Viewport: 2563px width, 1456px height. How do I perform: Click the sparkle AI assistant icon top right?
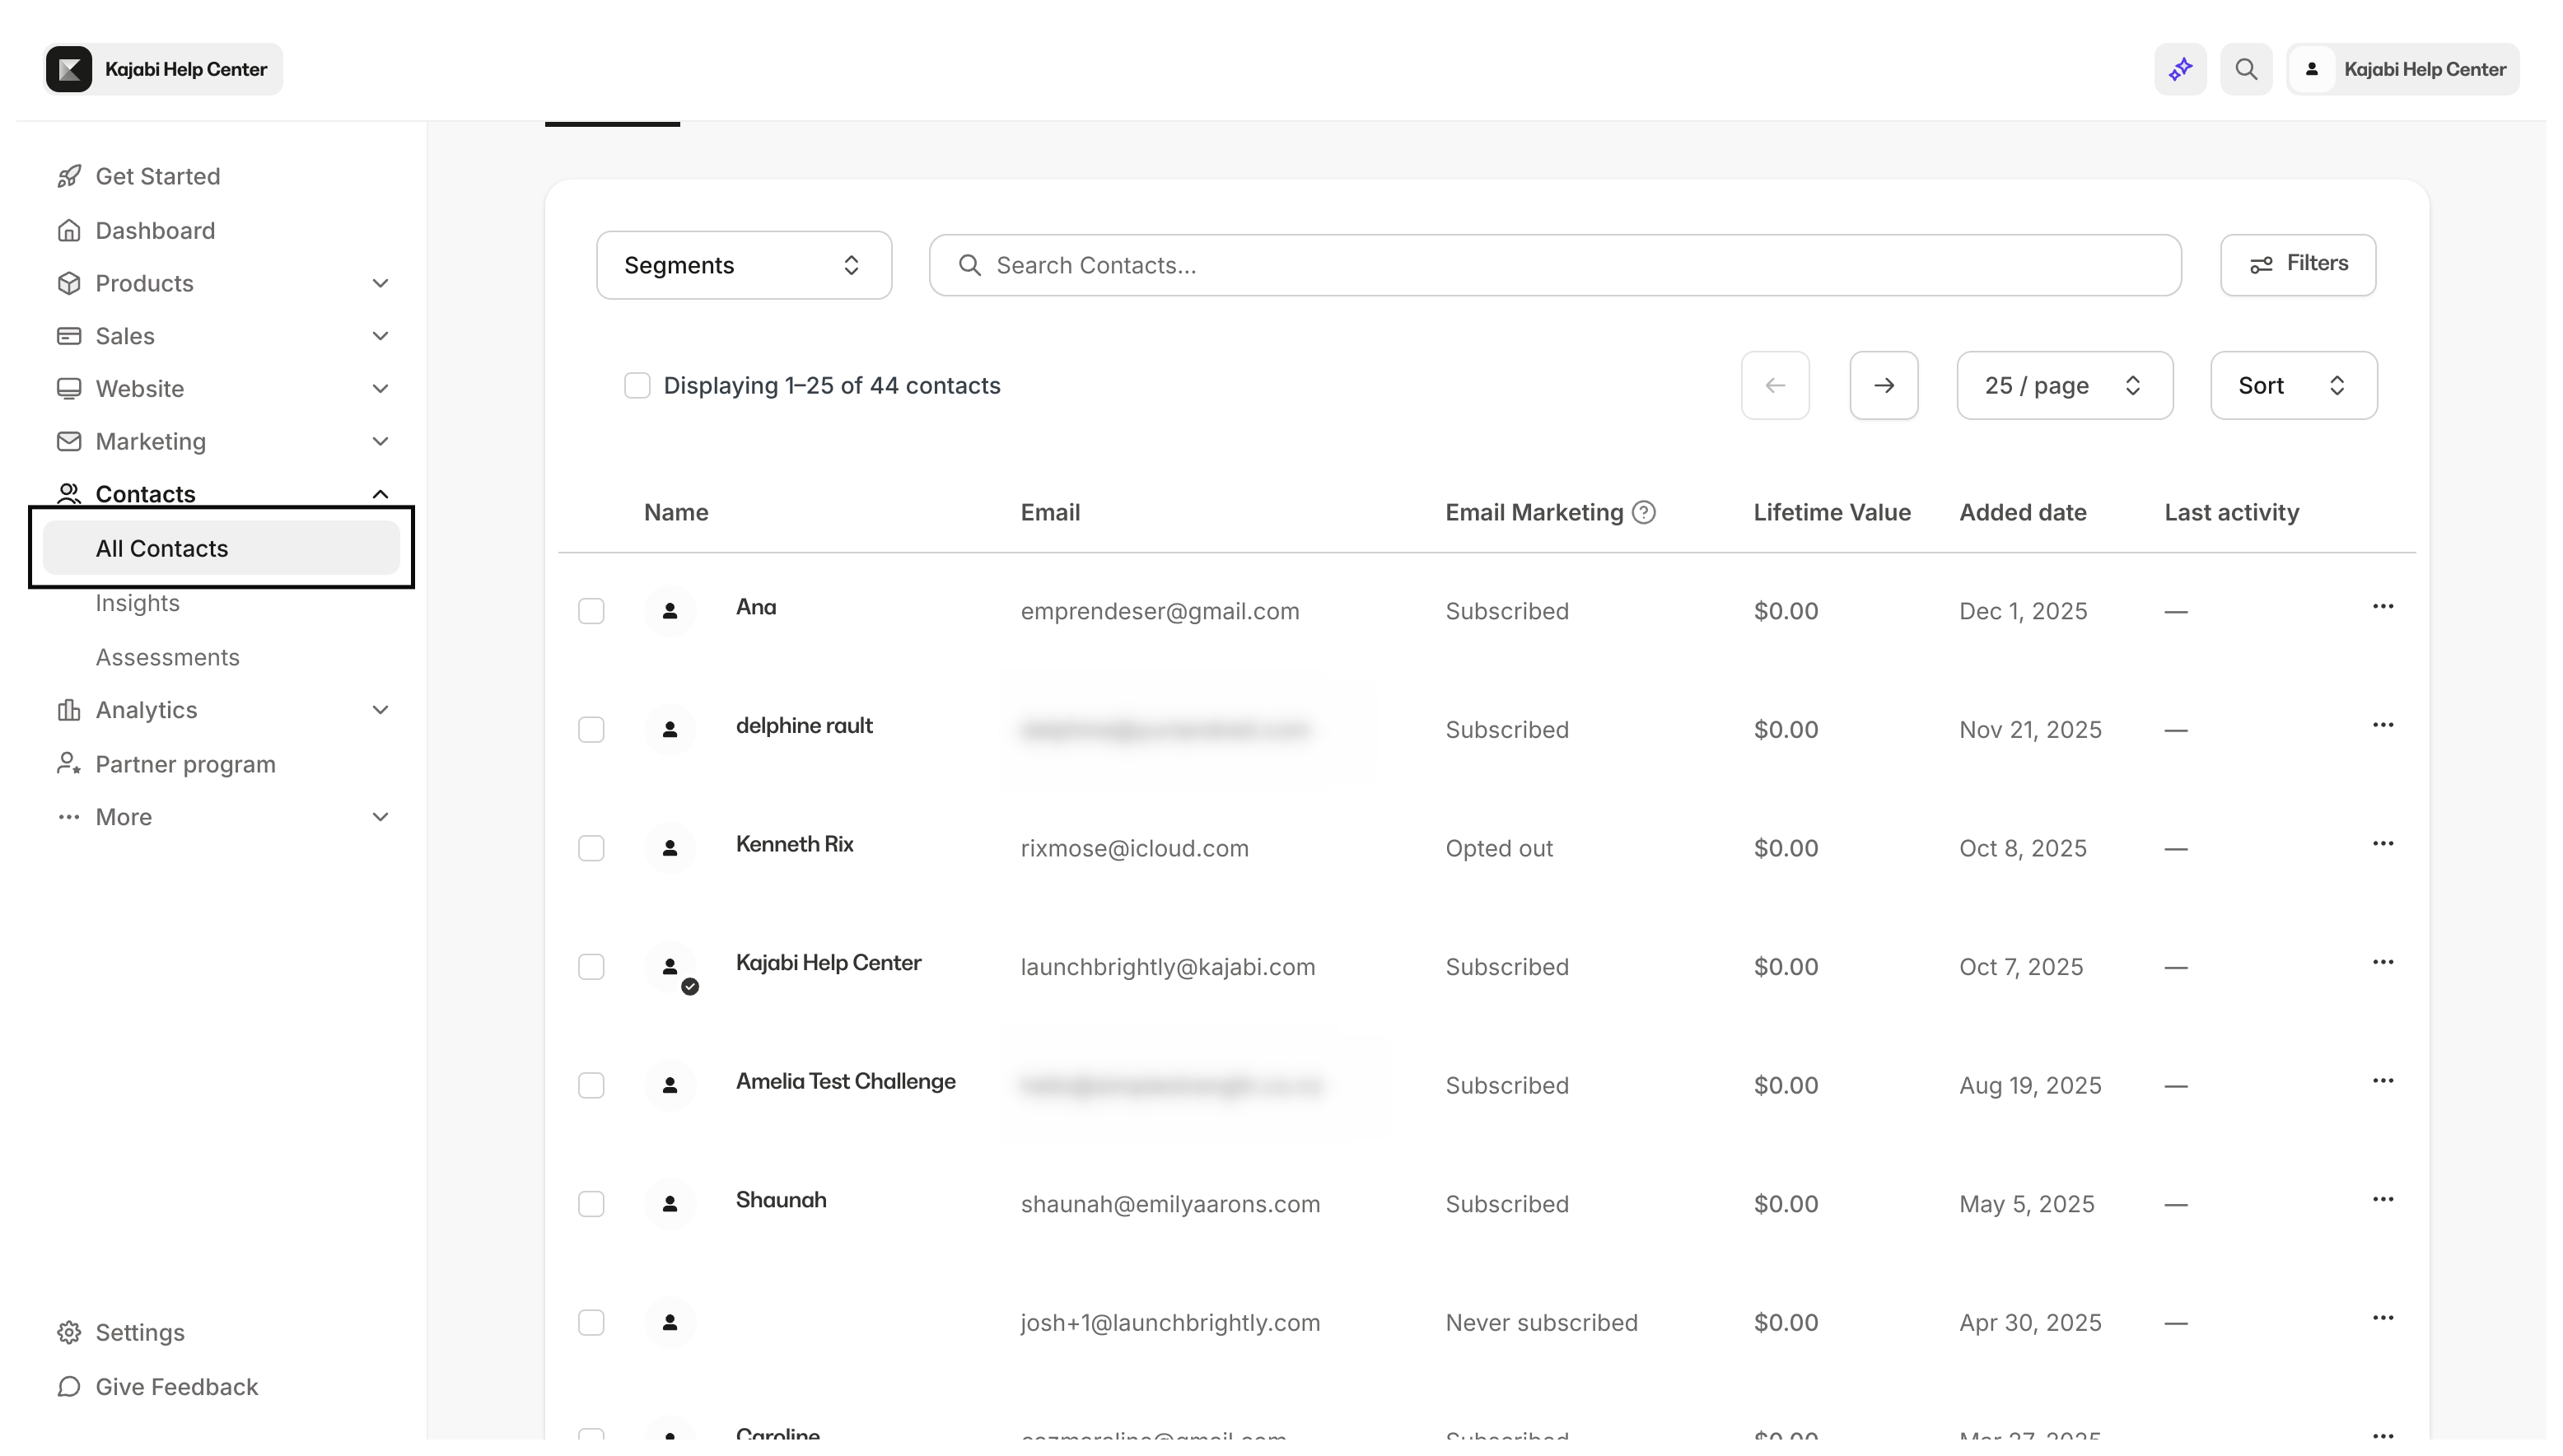click(x=2180, y=69)
